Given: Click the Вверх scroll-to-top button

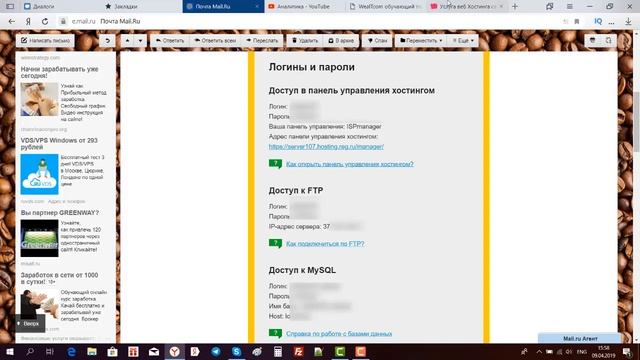Looking at the screenshot, I should 29,323.
